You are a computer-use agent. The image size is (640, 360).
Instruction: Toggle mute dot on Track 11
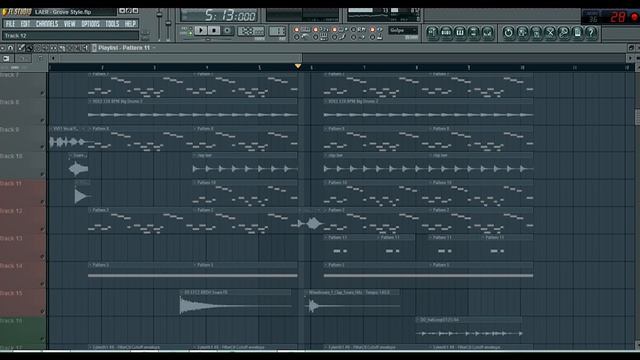pyautogui.click(x=42, y=202)
